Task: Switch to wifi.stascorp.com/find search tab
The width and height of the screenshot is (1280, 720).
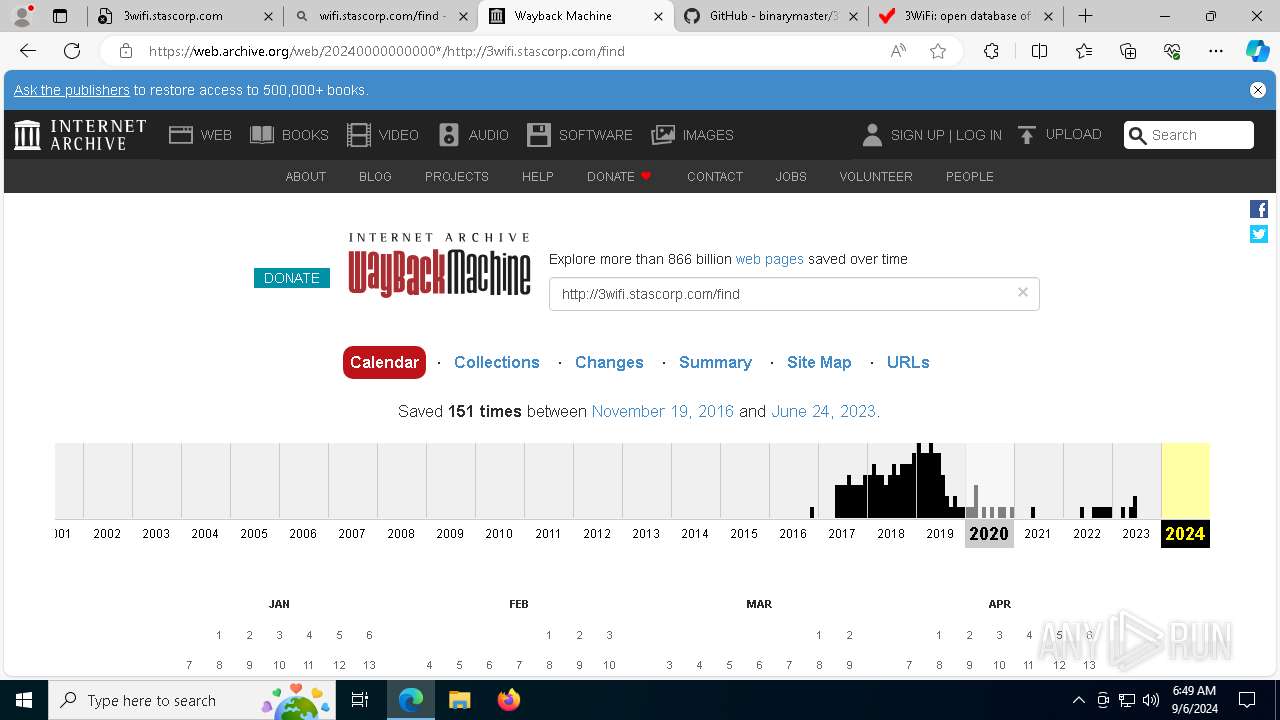Action: tap(381, 16)
